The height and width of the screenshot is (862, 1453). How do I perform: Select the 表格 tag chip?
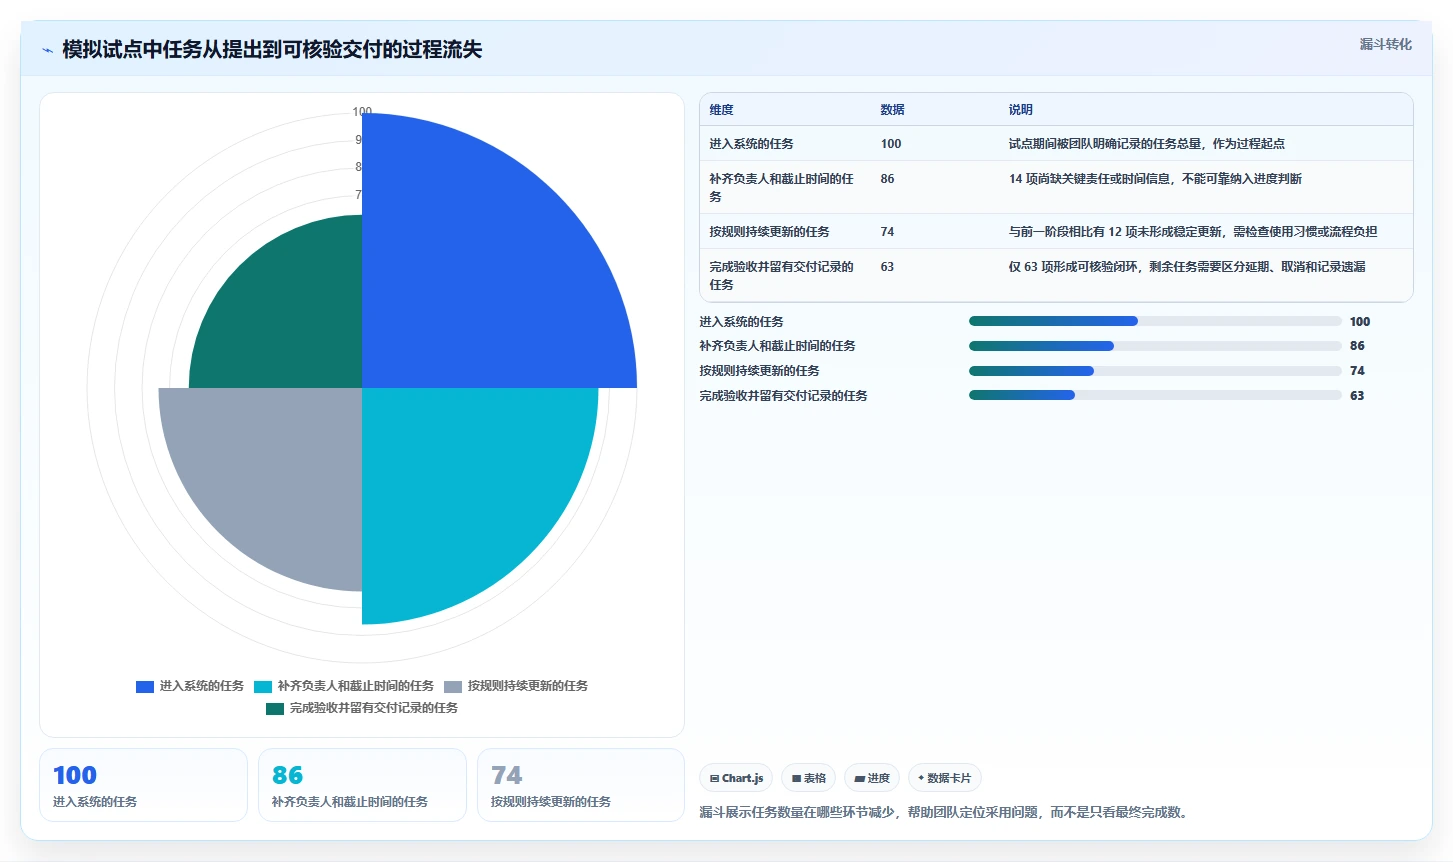click(809, 778)
